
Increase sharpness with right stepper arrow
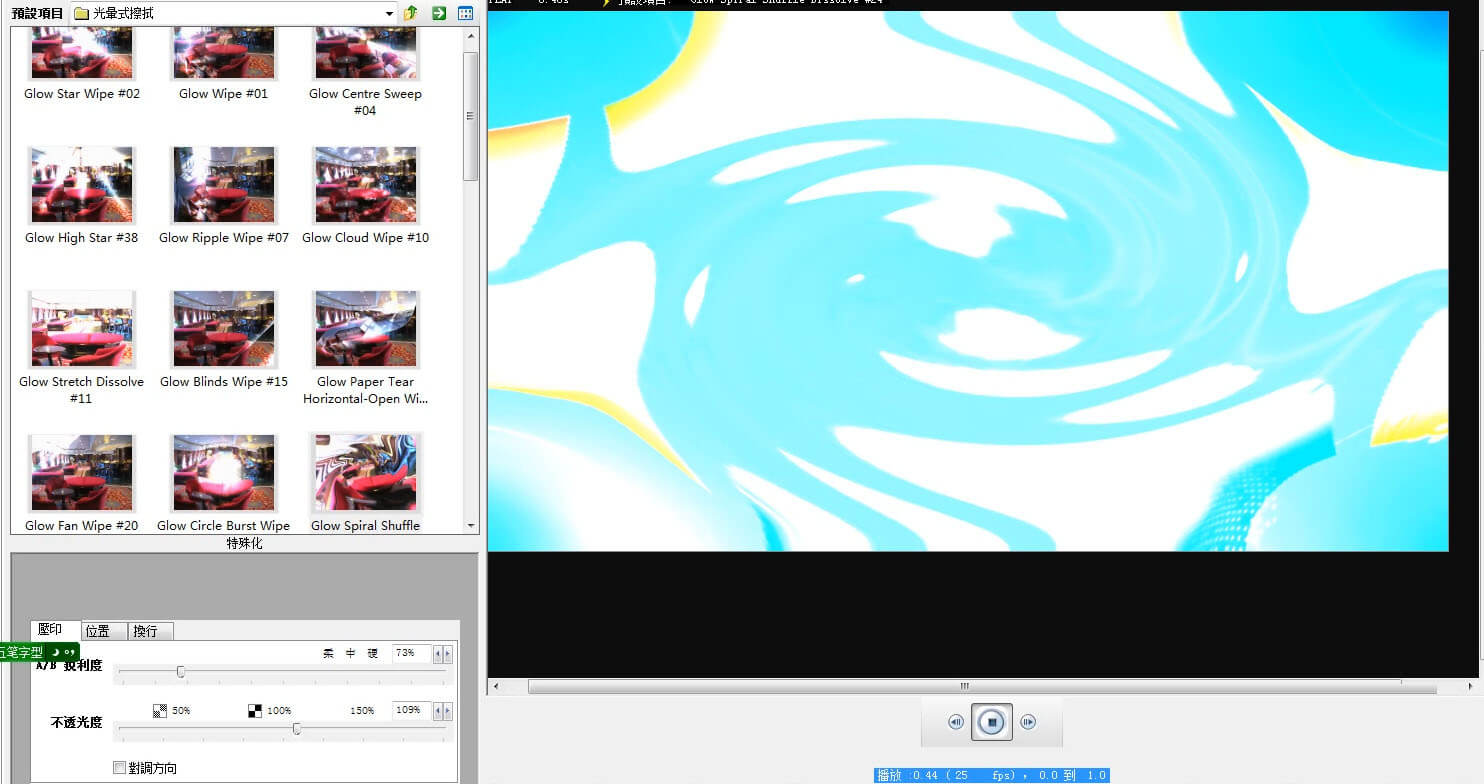[x=448, y=654]
